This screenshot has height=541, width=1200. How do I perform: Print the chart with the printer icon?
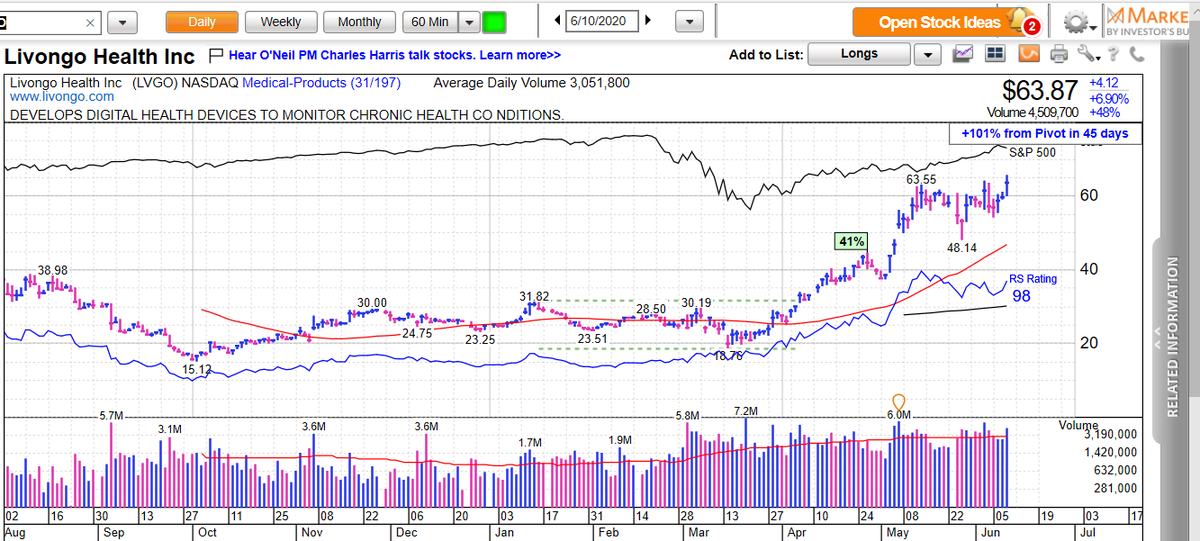[1061, 54]
